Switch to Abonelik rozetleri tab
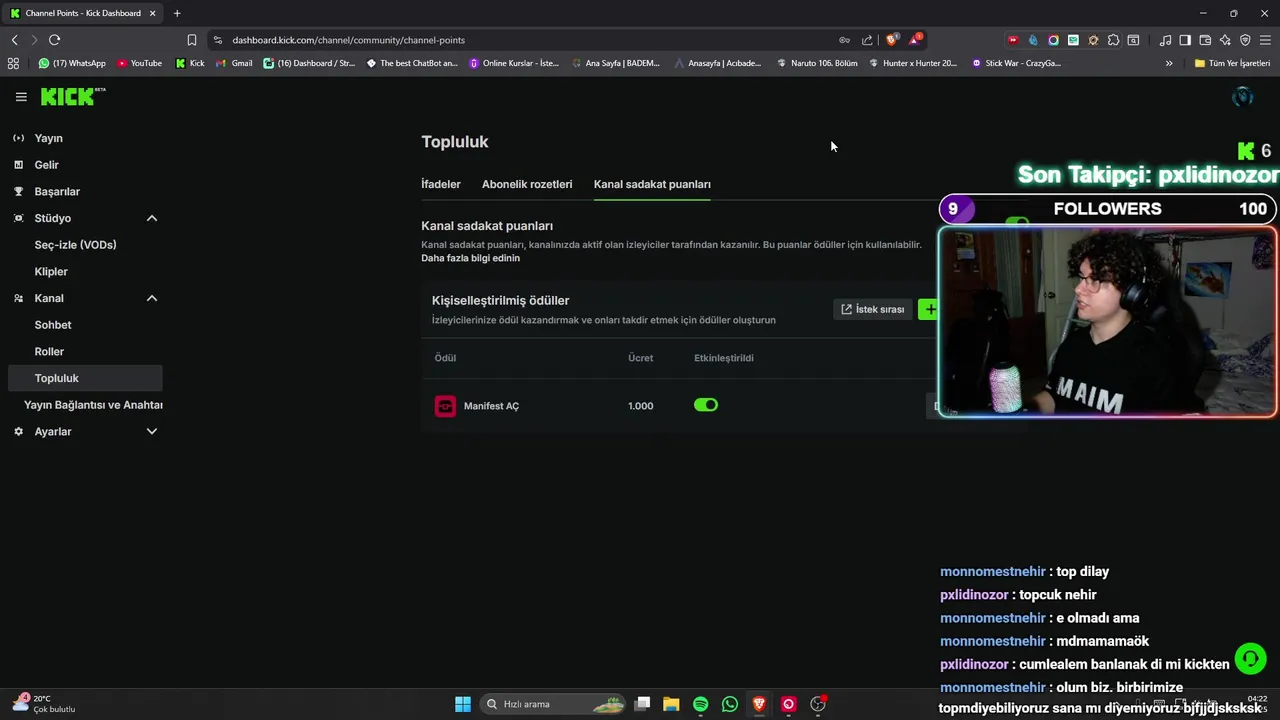 tap(527, 184)
